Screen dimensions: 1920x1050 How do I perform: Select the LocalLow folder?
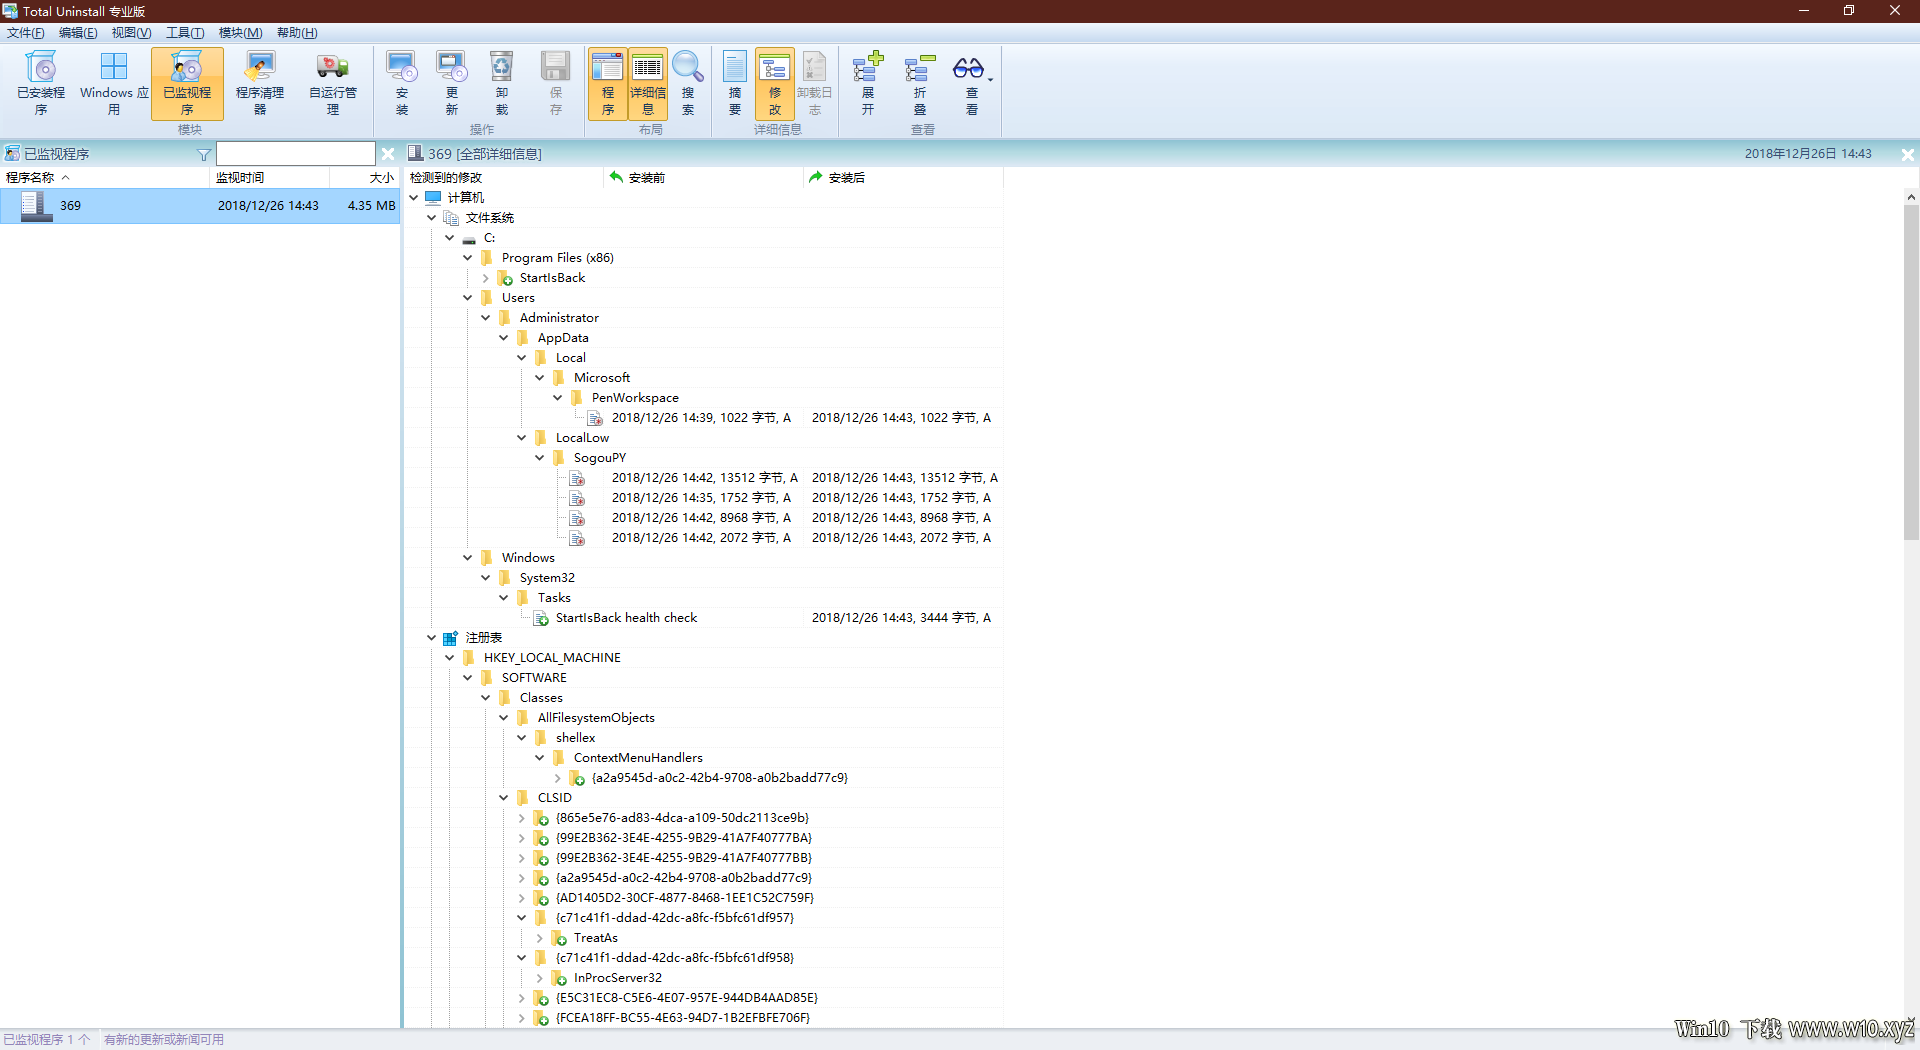coord(582,437)
